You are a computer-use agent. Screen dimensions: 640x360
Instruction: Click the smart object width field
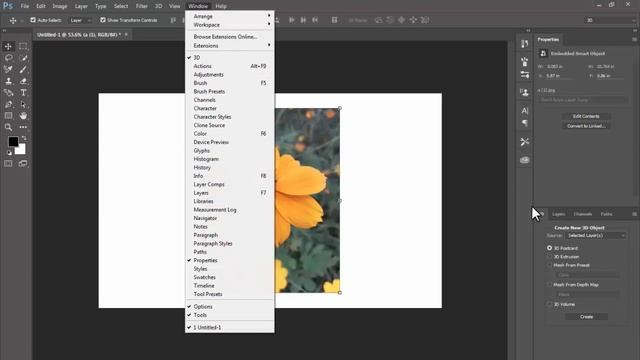[x=558, y=67]
